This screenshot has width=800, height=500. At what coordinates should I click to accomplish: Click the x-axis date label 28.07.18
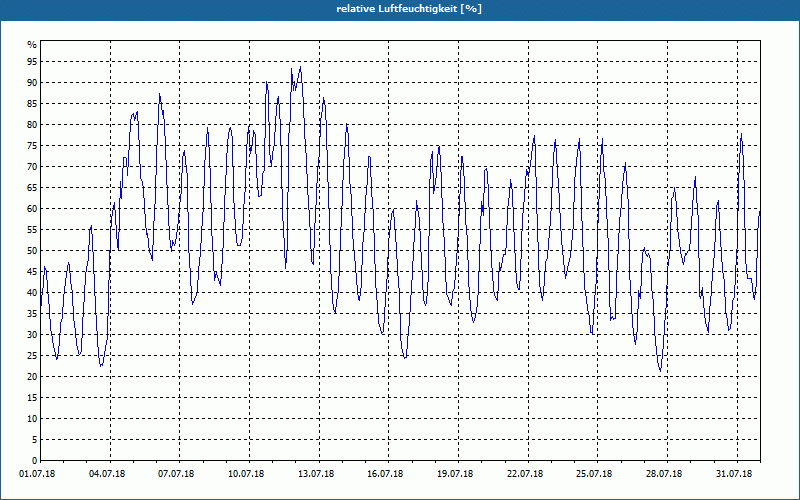pyautogui.click(x=664, y=474)
